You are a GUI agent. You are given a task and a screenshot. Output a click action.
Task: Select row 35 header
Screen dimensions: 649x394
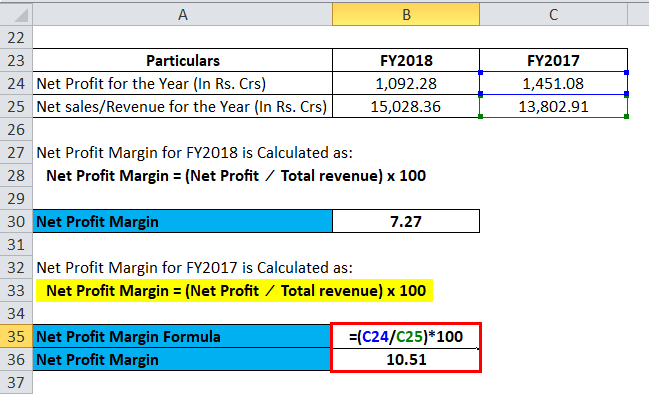(x=16, y=336)
